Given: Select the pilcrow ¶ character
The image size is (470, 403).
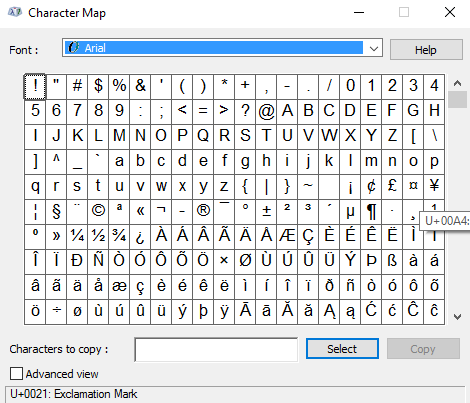Looking at the screenshot, I should [371, 212].
